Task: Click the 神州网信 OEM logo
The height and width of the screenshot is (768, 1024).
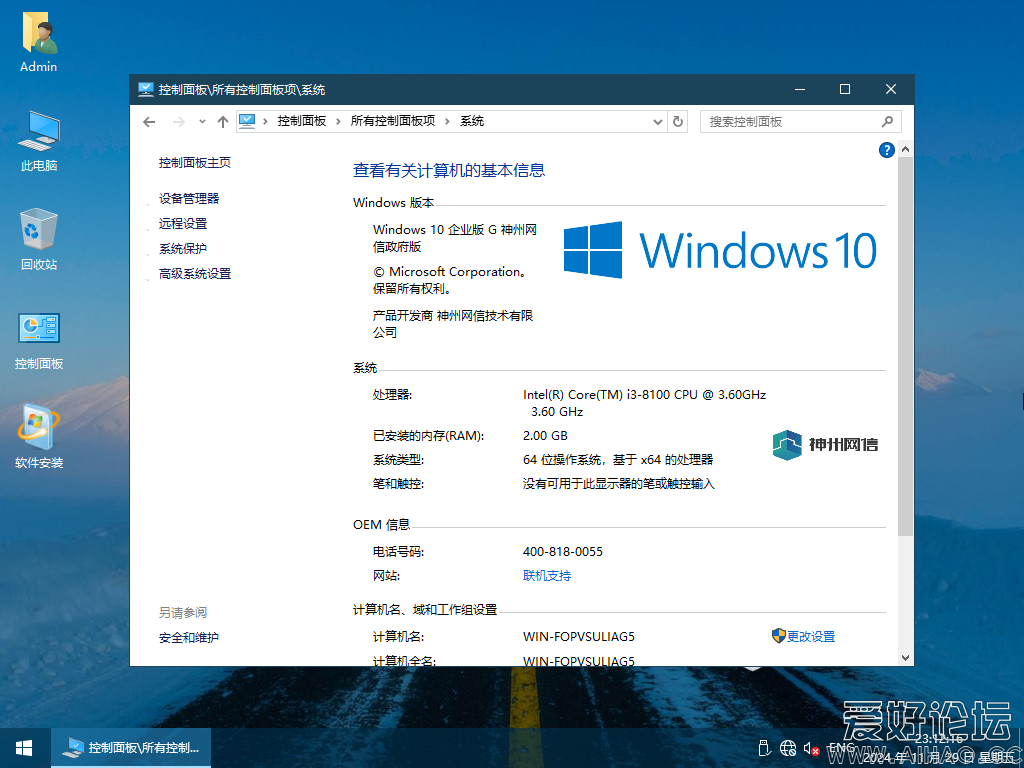Action: 825,445
